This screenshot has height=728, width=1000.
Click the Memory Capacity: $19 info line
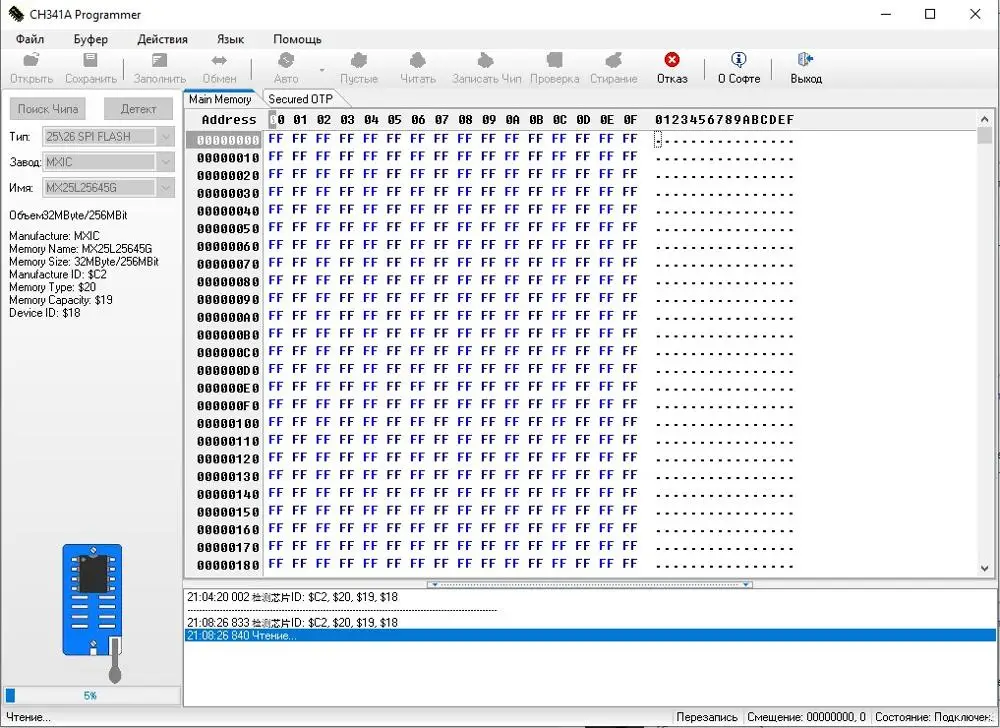61,300
